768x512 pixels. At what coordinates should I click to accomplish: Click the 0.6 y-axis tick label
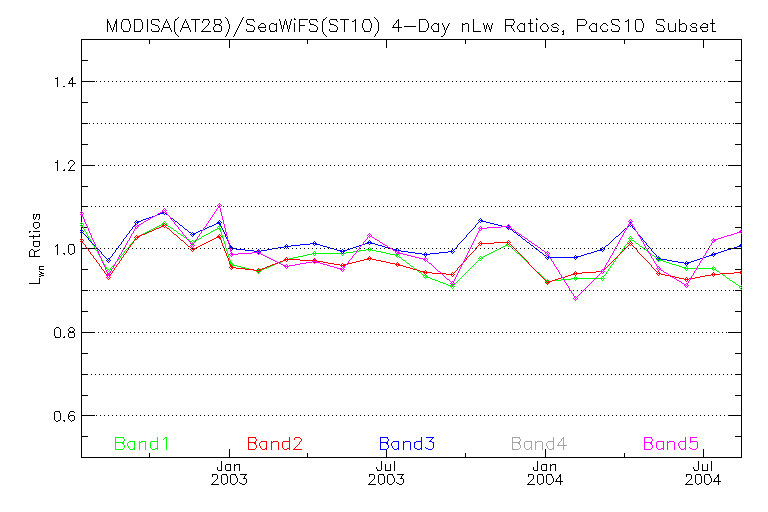[x=65, y=416]
